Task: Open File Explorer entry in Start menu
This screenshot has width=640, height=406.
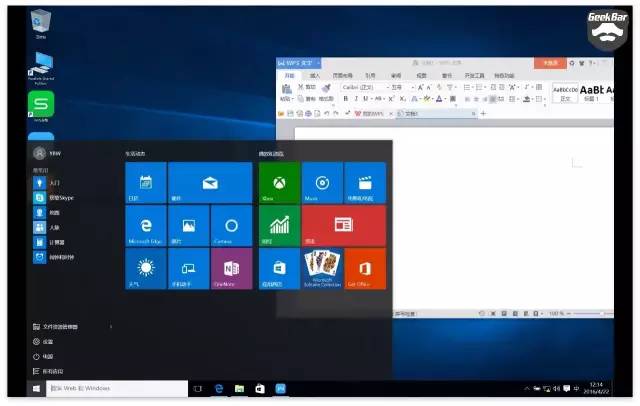Action: pyautogui.click(x=55, y=327)
